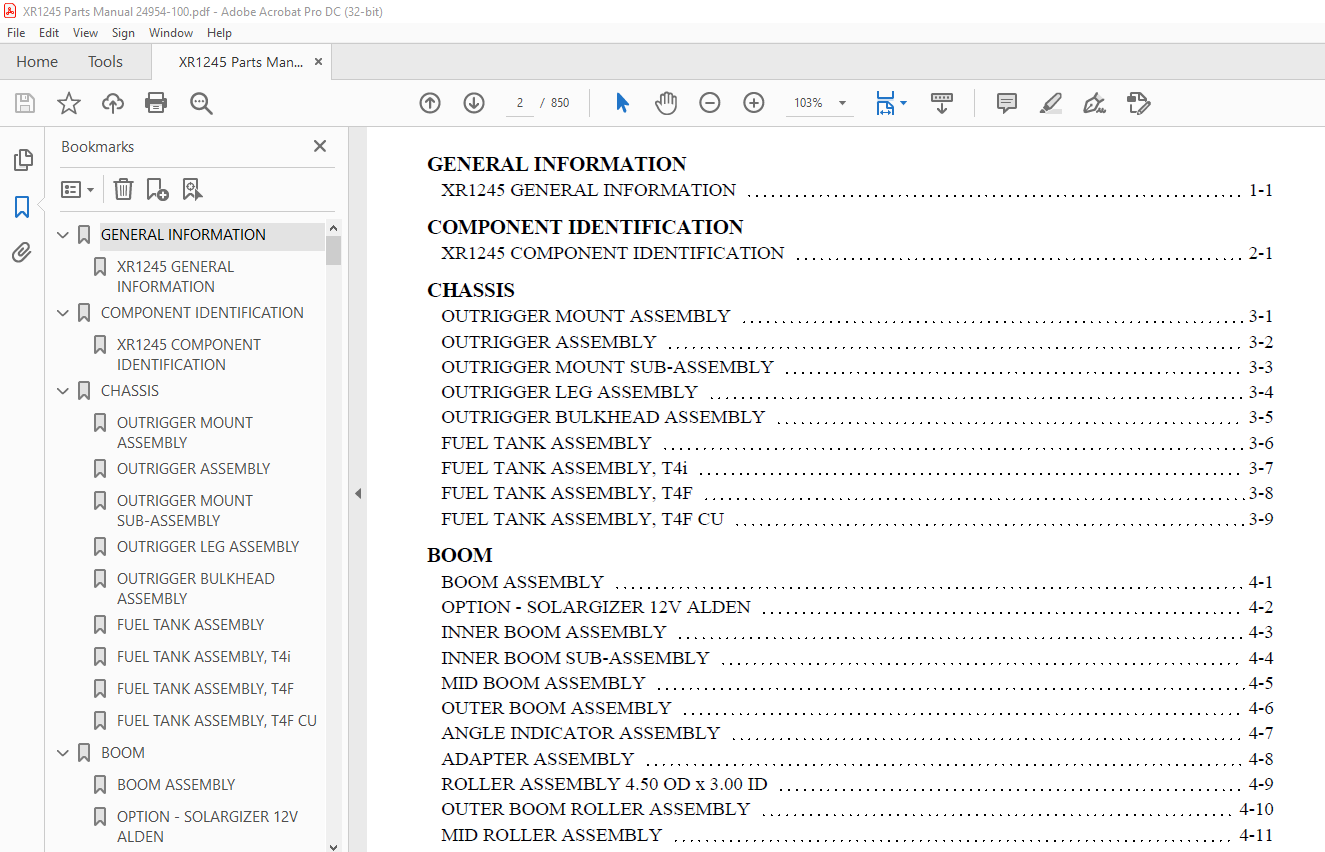Open the Edit menu
1325x852 pixels.
(x=49, y=33)
